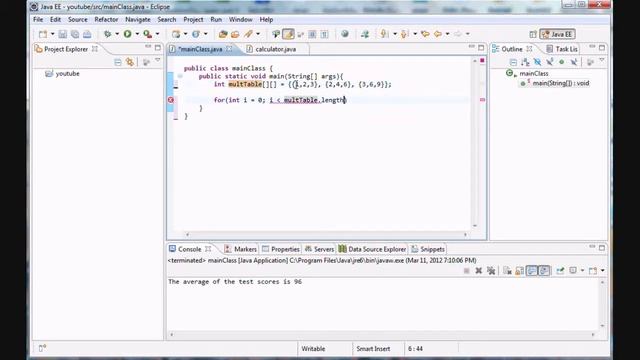Click the Search flashlight toolbar icon
This screenshot has width=640, height=360.
(248, 34)
